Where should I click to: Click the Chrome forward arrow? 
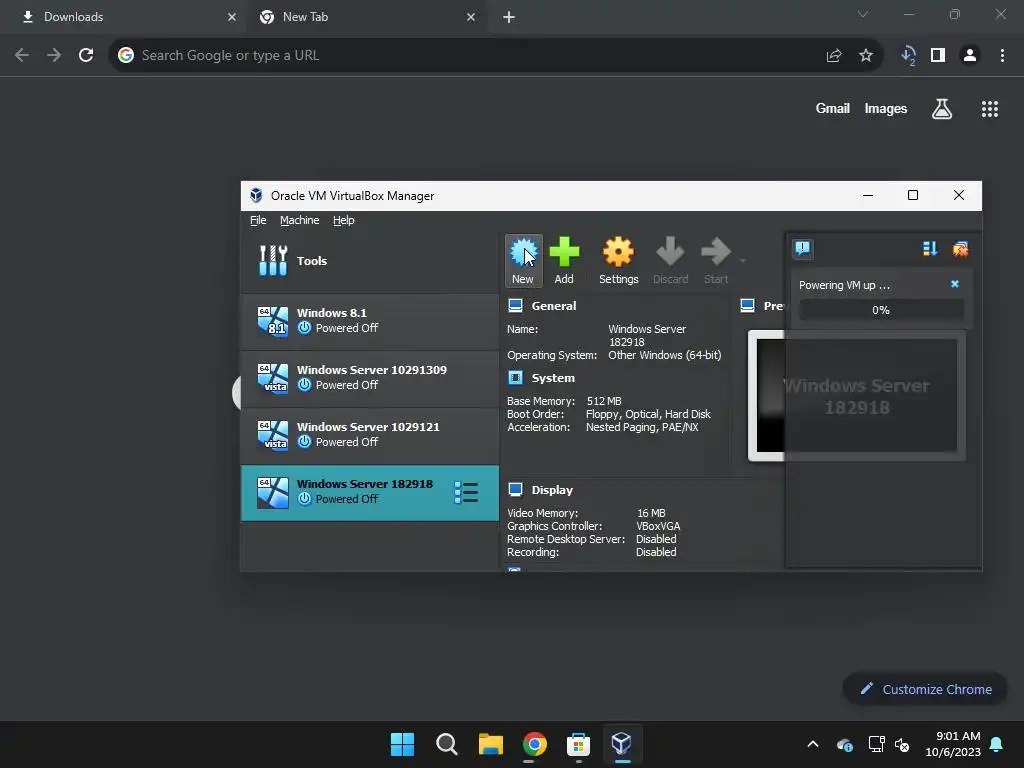coord(54,56)
